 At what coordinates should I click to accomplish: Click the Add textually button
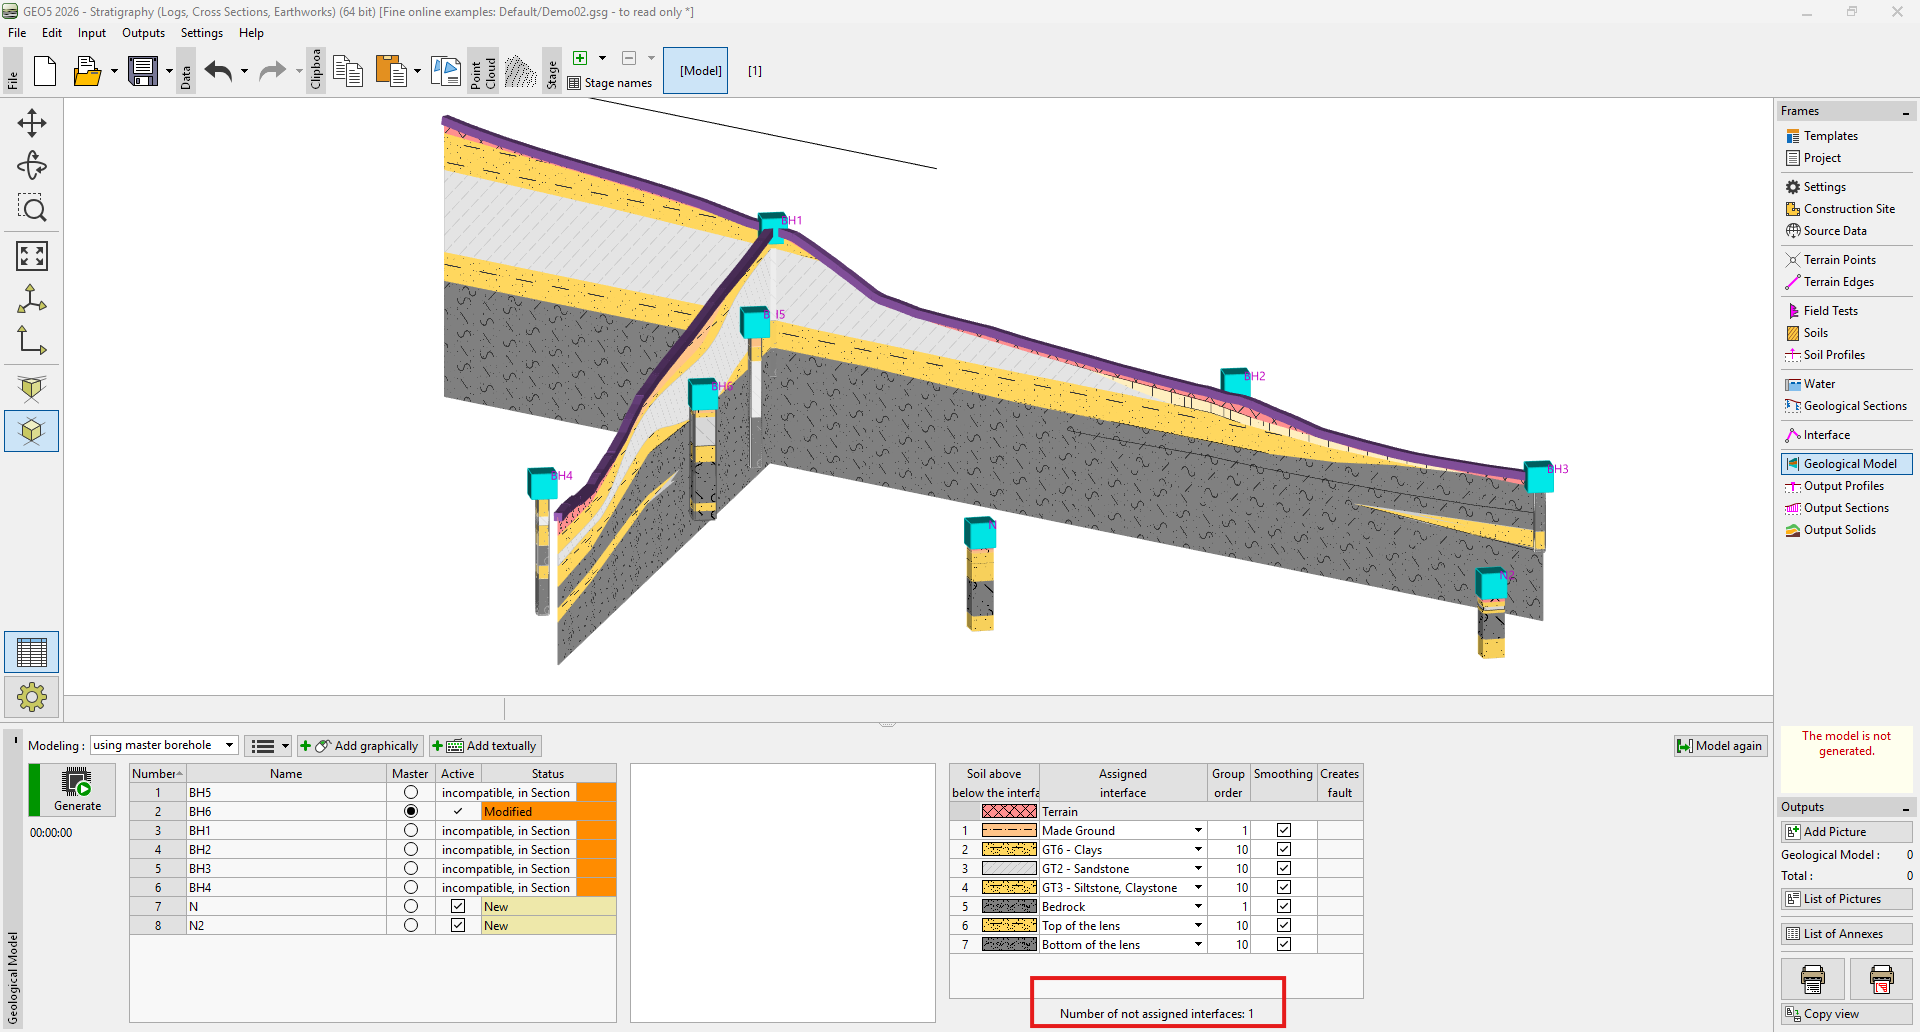(486, 746)
